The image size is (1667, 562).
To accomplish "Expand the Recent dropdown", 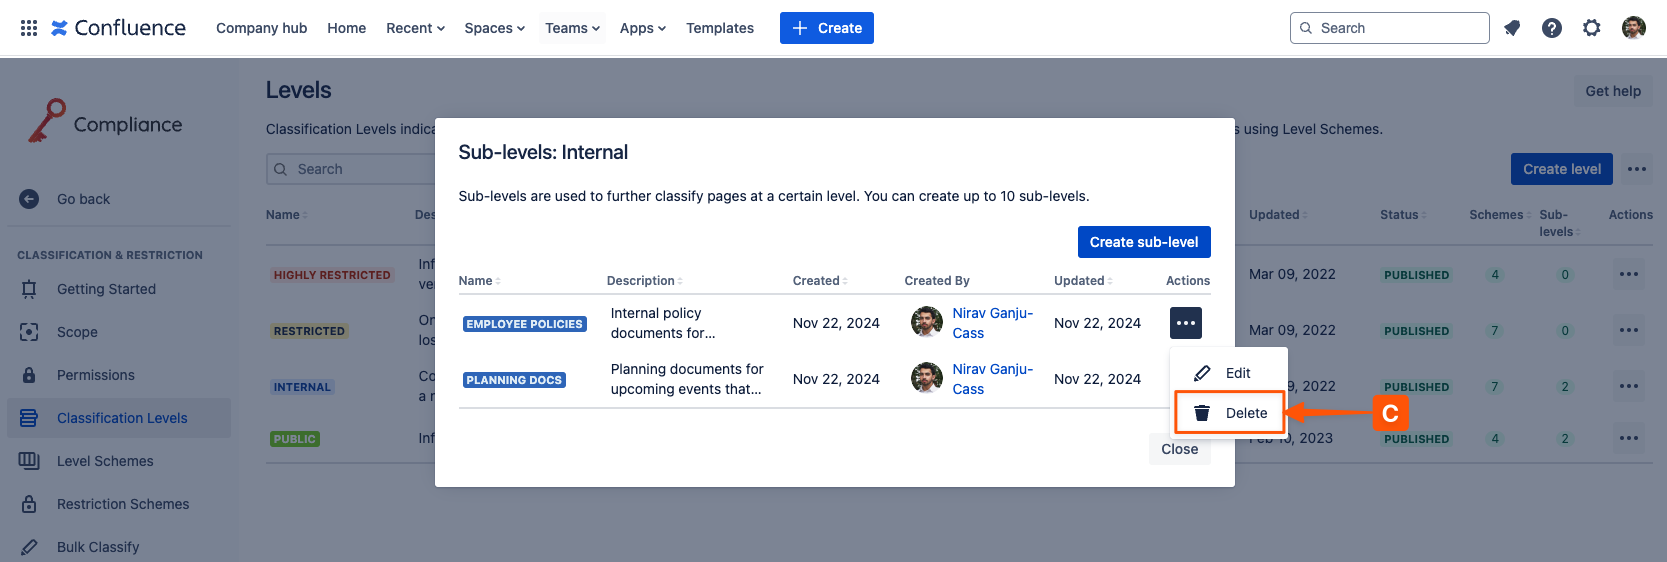I will click(x=415, y=28).
